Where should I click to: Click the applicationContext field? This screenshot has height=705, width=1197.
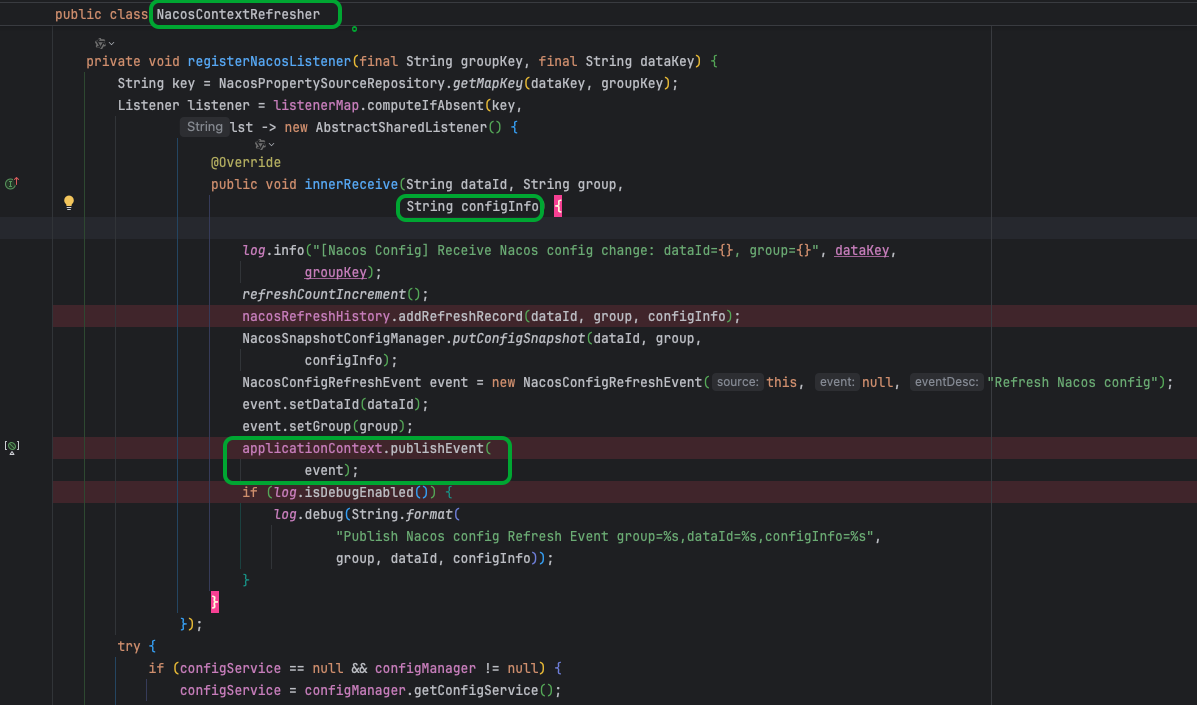click(x=312, y=449)
